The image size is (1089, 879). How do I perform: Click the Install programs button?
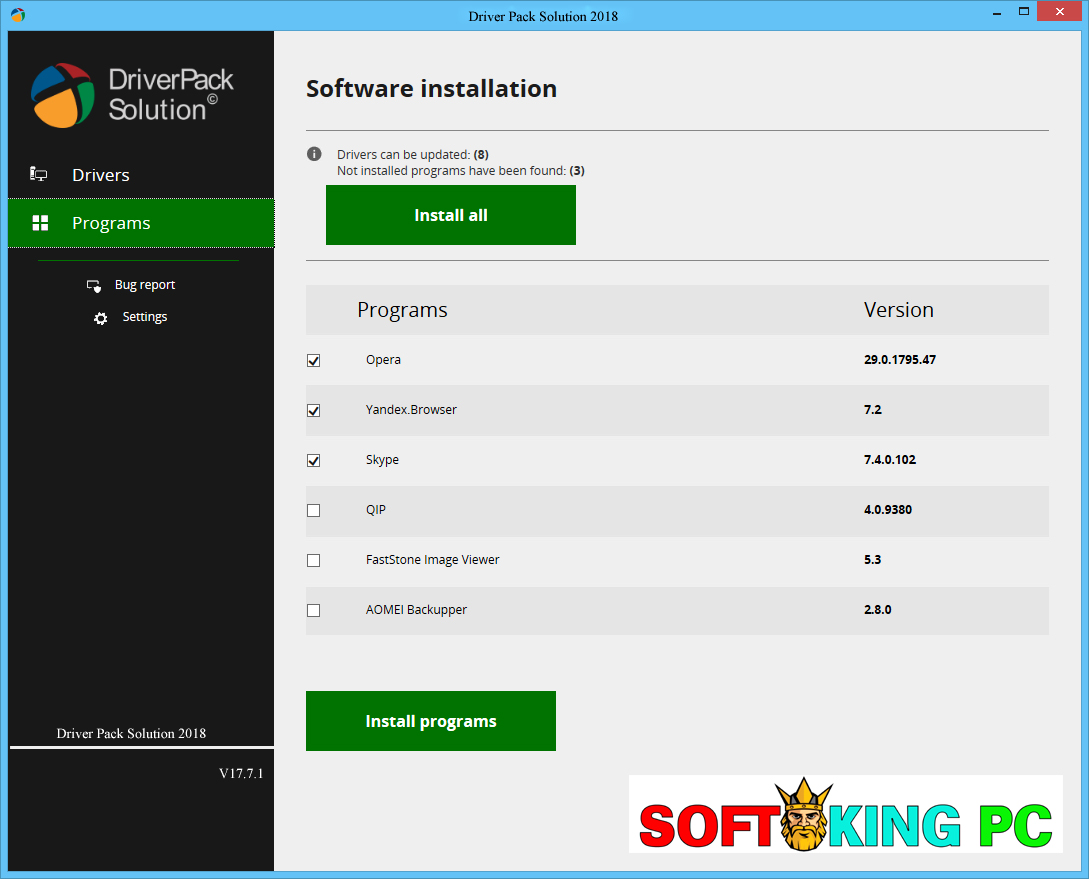pos(431,721)
